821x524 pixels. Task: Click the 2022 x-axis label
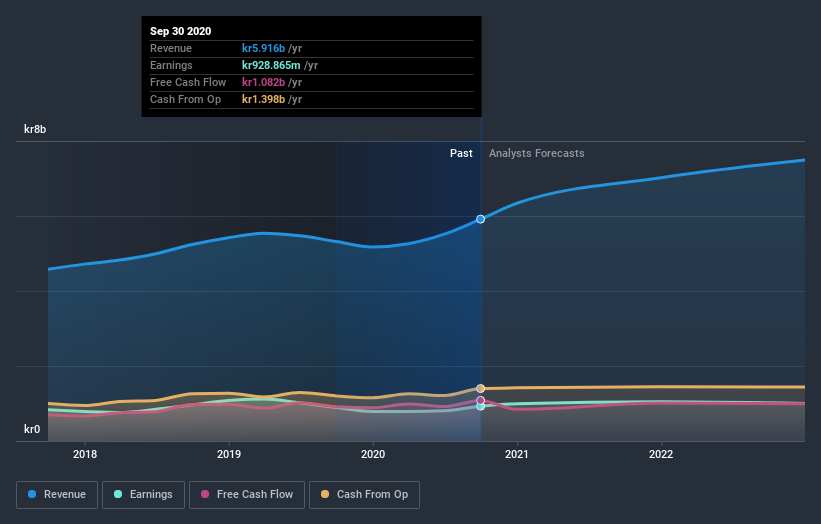pos(661,454)
